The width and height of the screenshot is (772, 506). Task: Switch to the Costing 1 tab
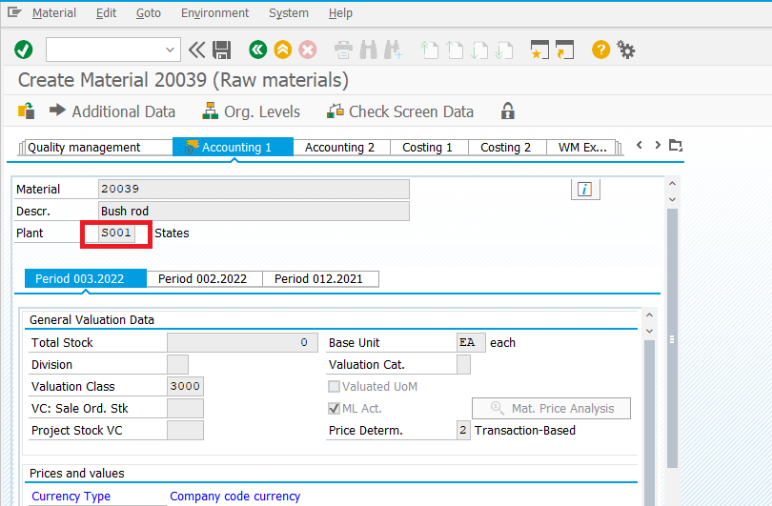coord(427,147)
